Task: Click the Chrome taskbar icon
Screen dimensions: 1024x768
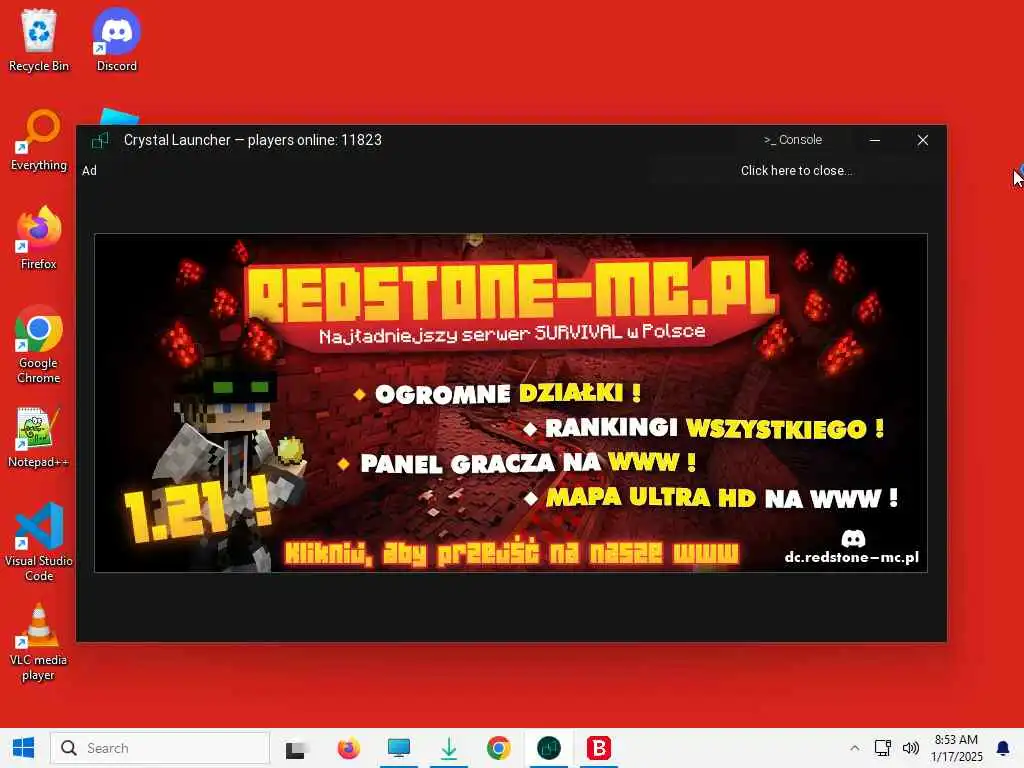Action: pos(498,748)
